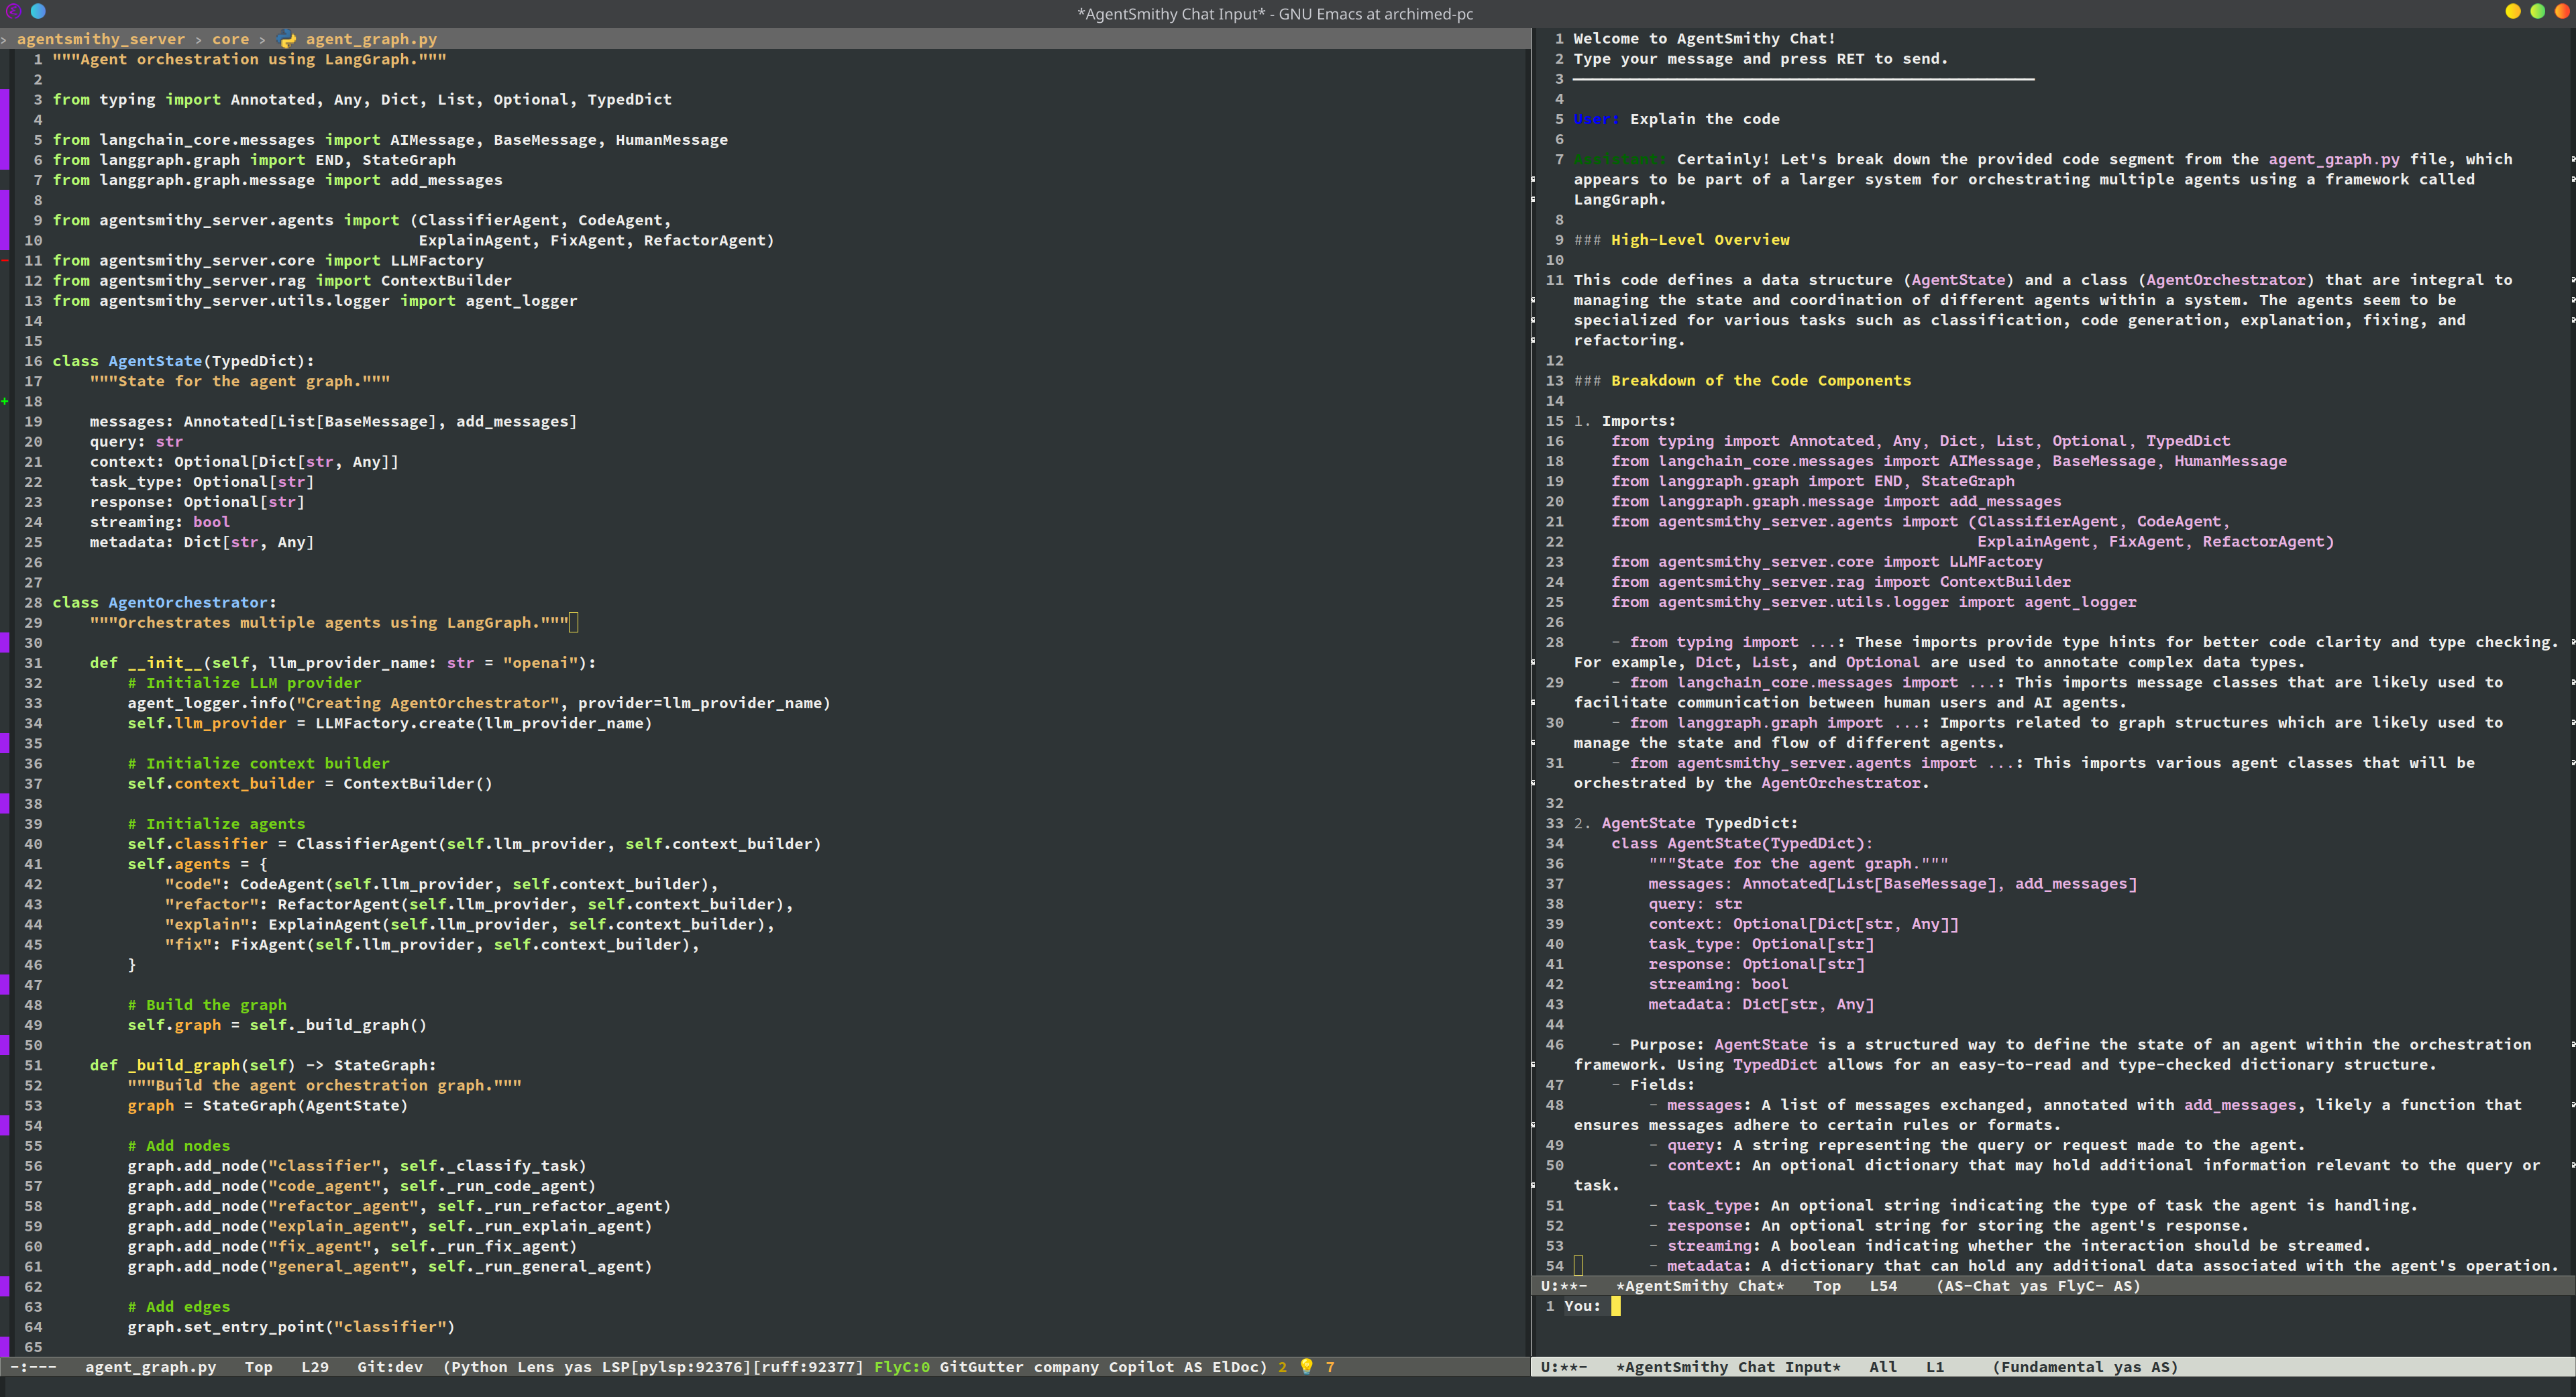The image size is (2576, 1397).
Task: Click the green window control button in the title bar
Action: click(x=2537, y=12)
